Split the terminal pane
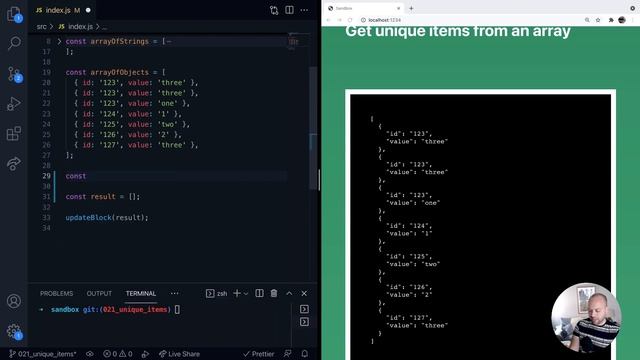Image resolution: width=640 pixels, height=360 pixels. 259,293
